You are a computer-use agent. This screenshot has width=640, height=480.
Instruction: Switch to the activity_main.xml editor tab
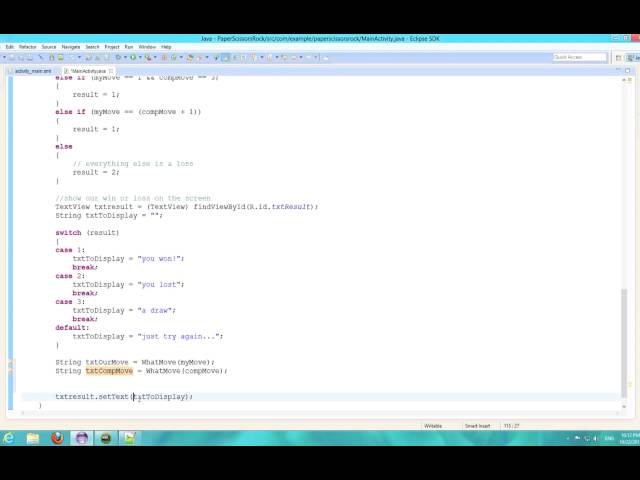[x=33, y=71]
